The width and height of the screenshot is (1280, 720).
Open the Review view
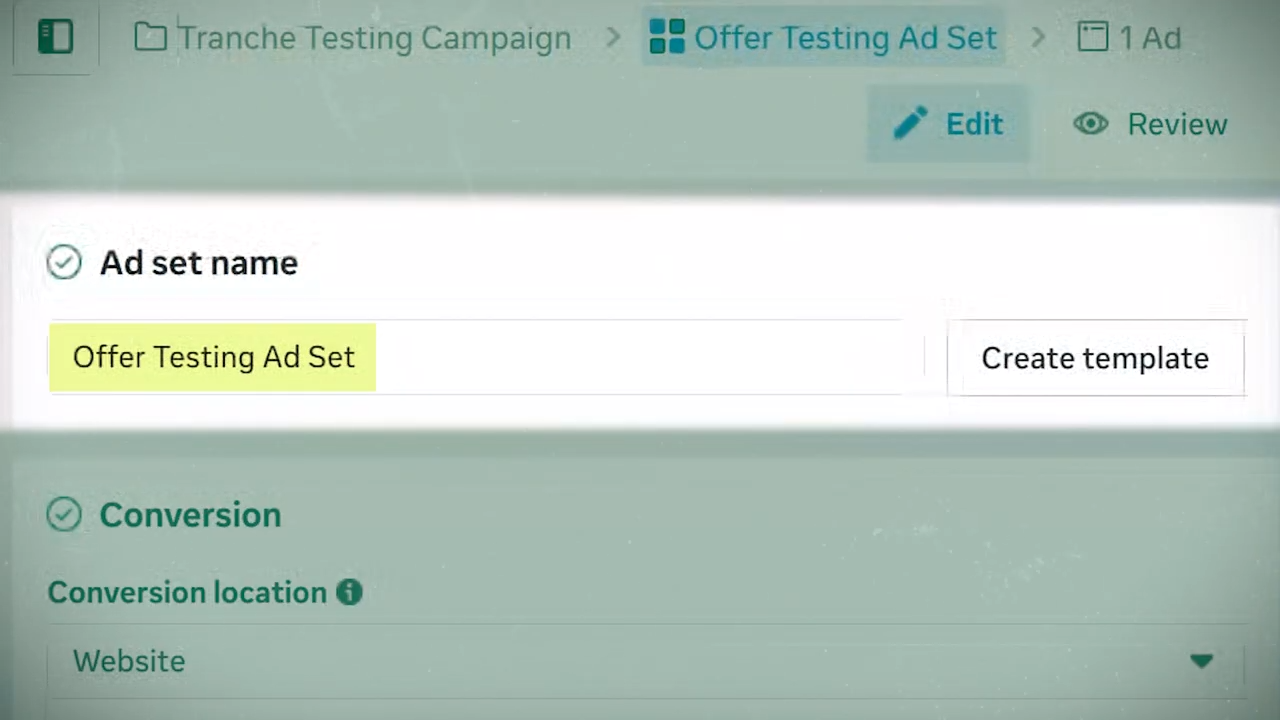1177,123
